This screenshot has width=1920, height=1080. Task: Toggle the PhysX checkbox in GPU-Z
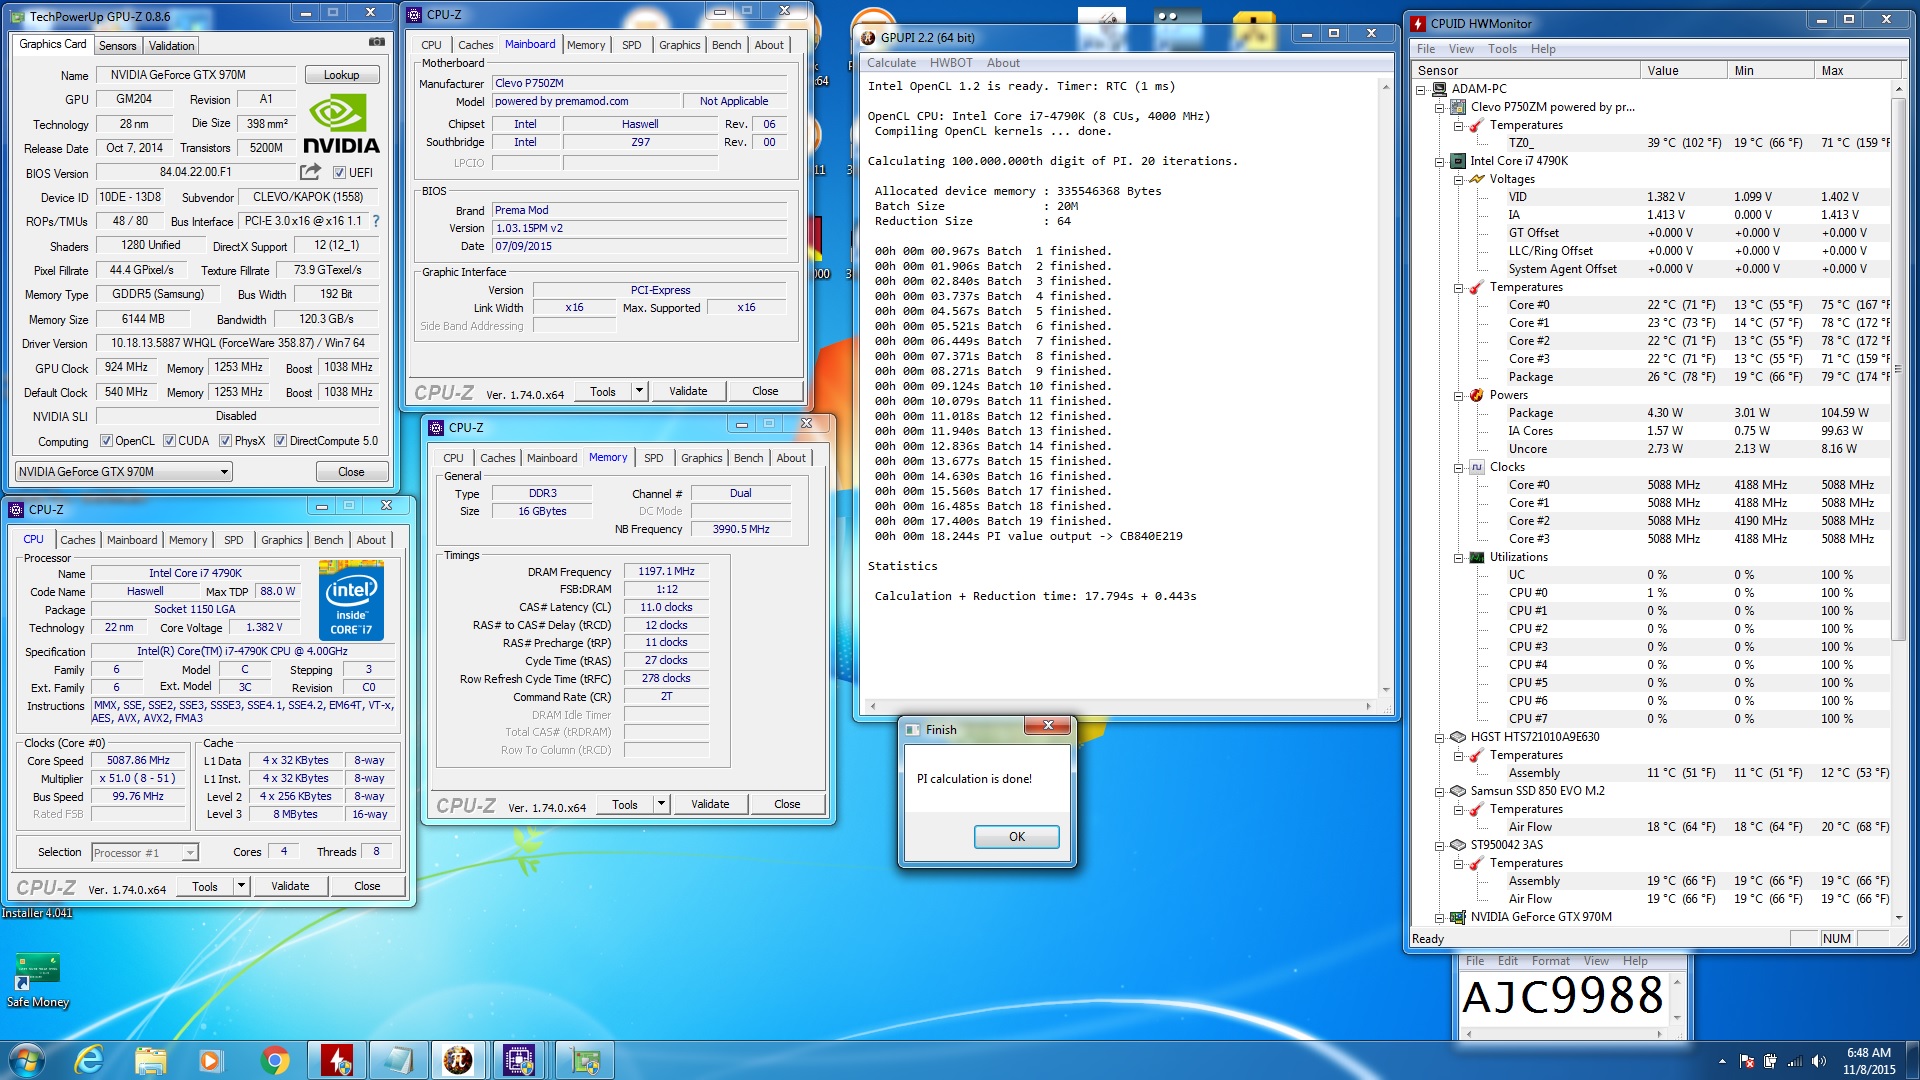pos(225,441)
